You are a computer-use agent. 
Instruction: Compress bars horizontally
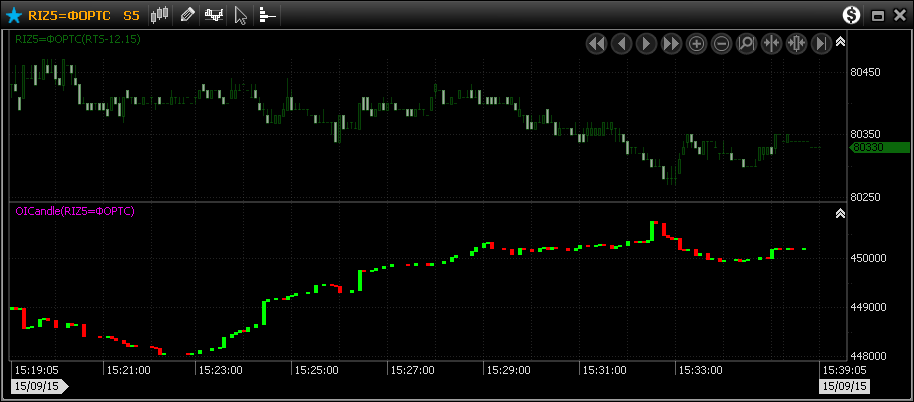(x=771, y=44)
